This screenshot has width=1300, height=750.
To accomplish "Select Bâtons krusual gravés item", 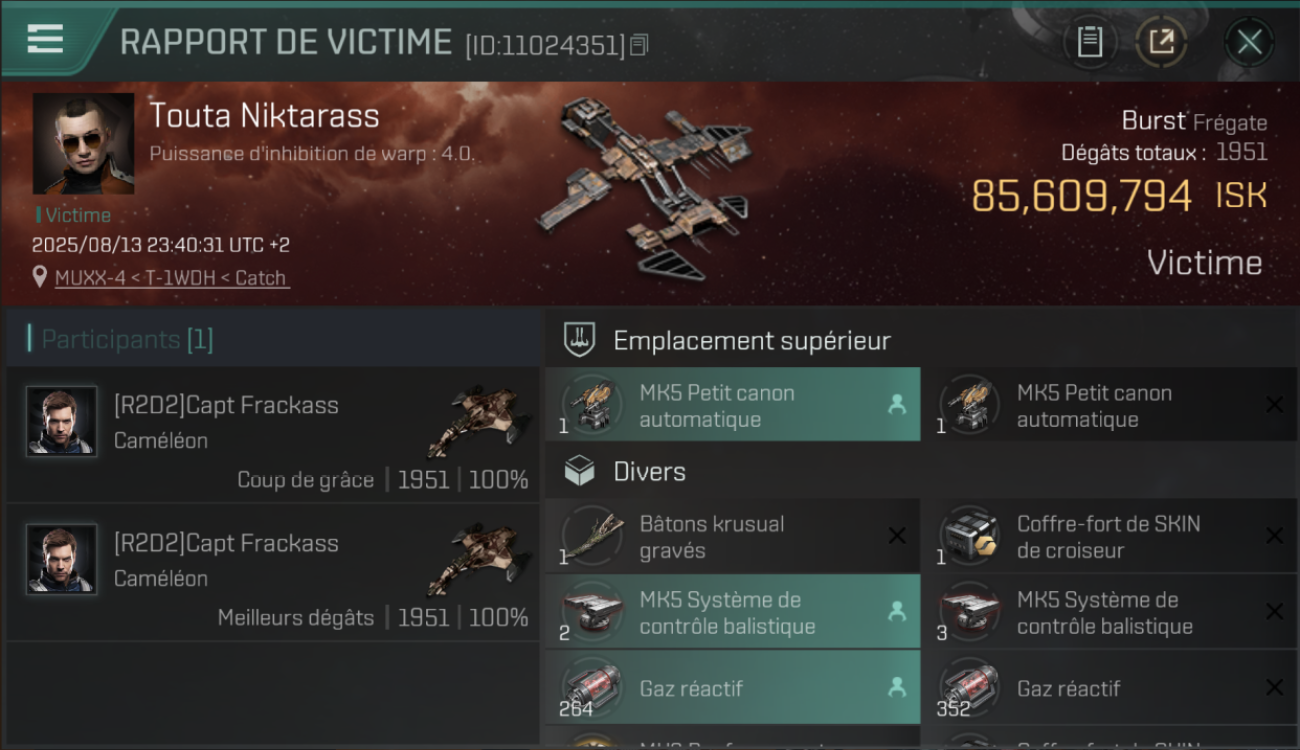I will coord(733,536).
